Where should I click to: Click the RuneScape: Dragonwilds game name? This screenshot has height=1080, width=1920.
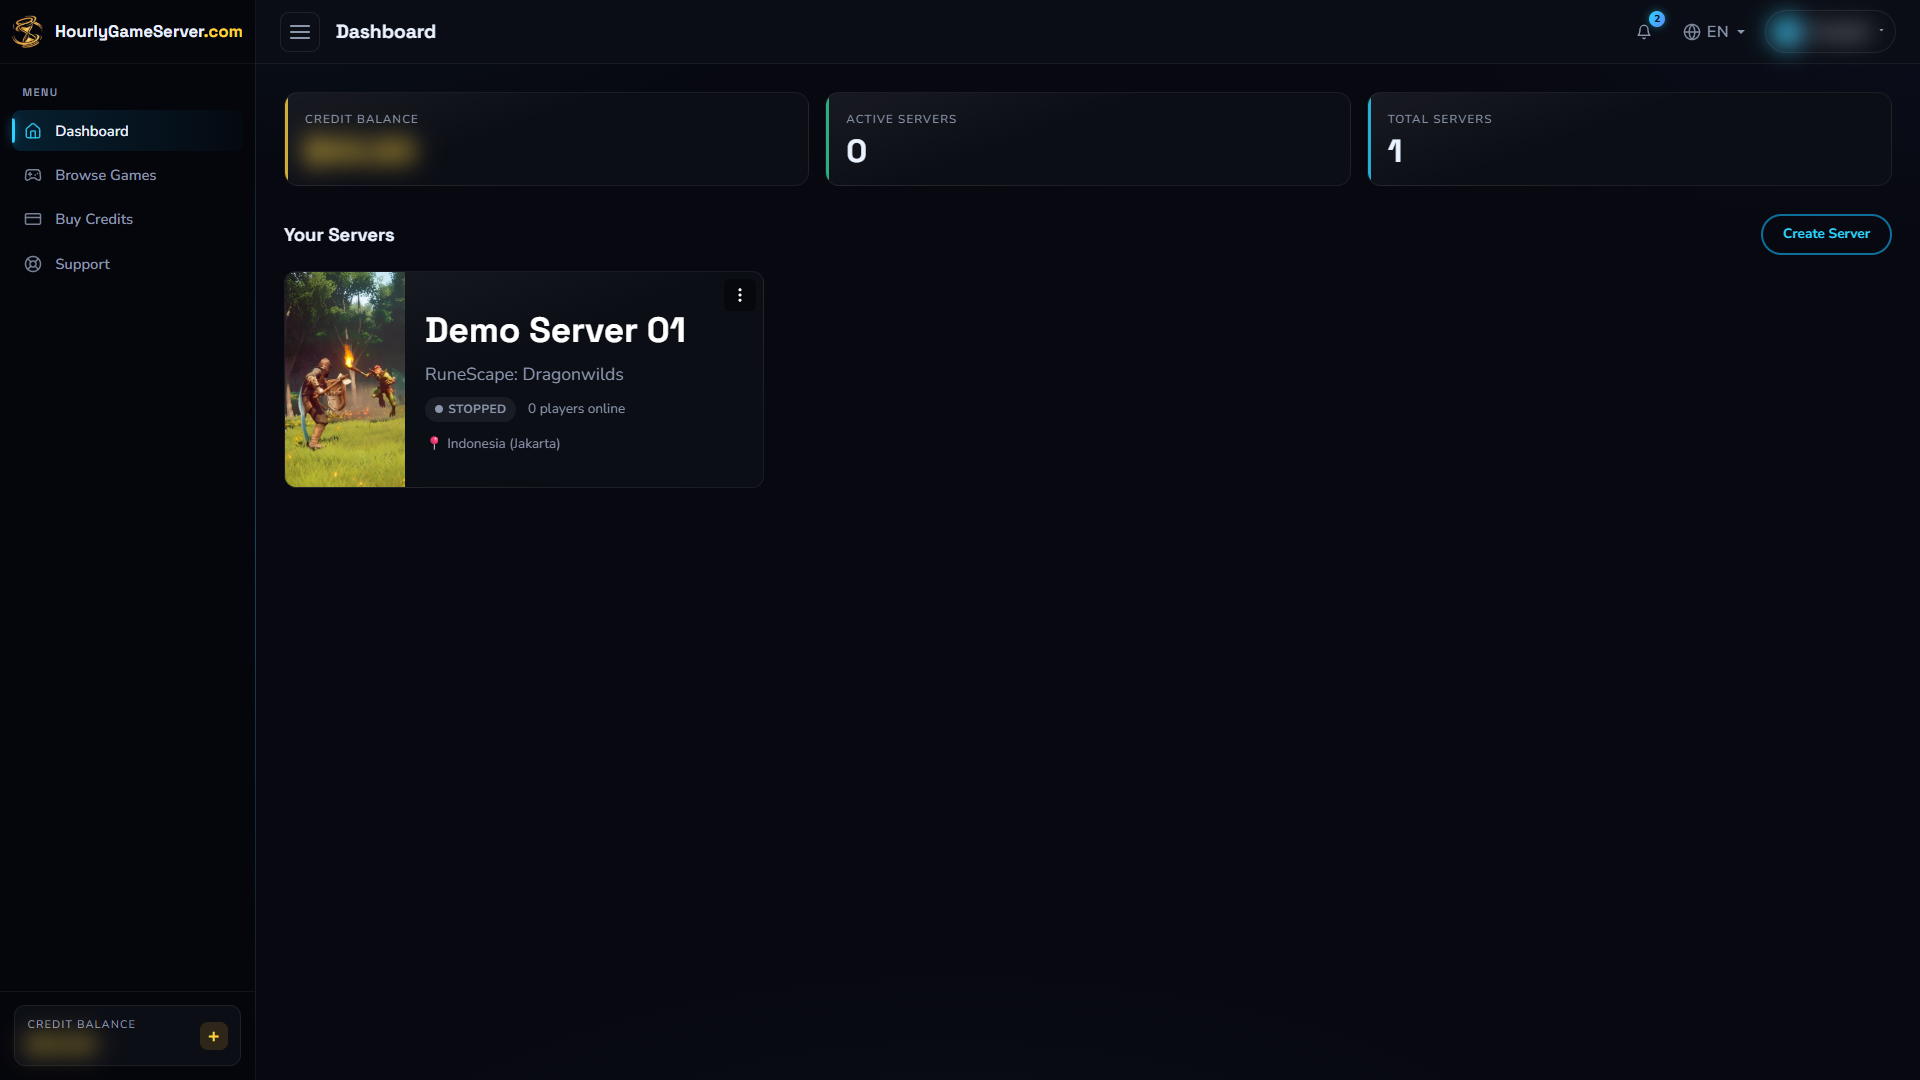click(x=524, y=374)
